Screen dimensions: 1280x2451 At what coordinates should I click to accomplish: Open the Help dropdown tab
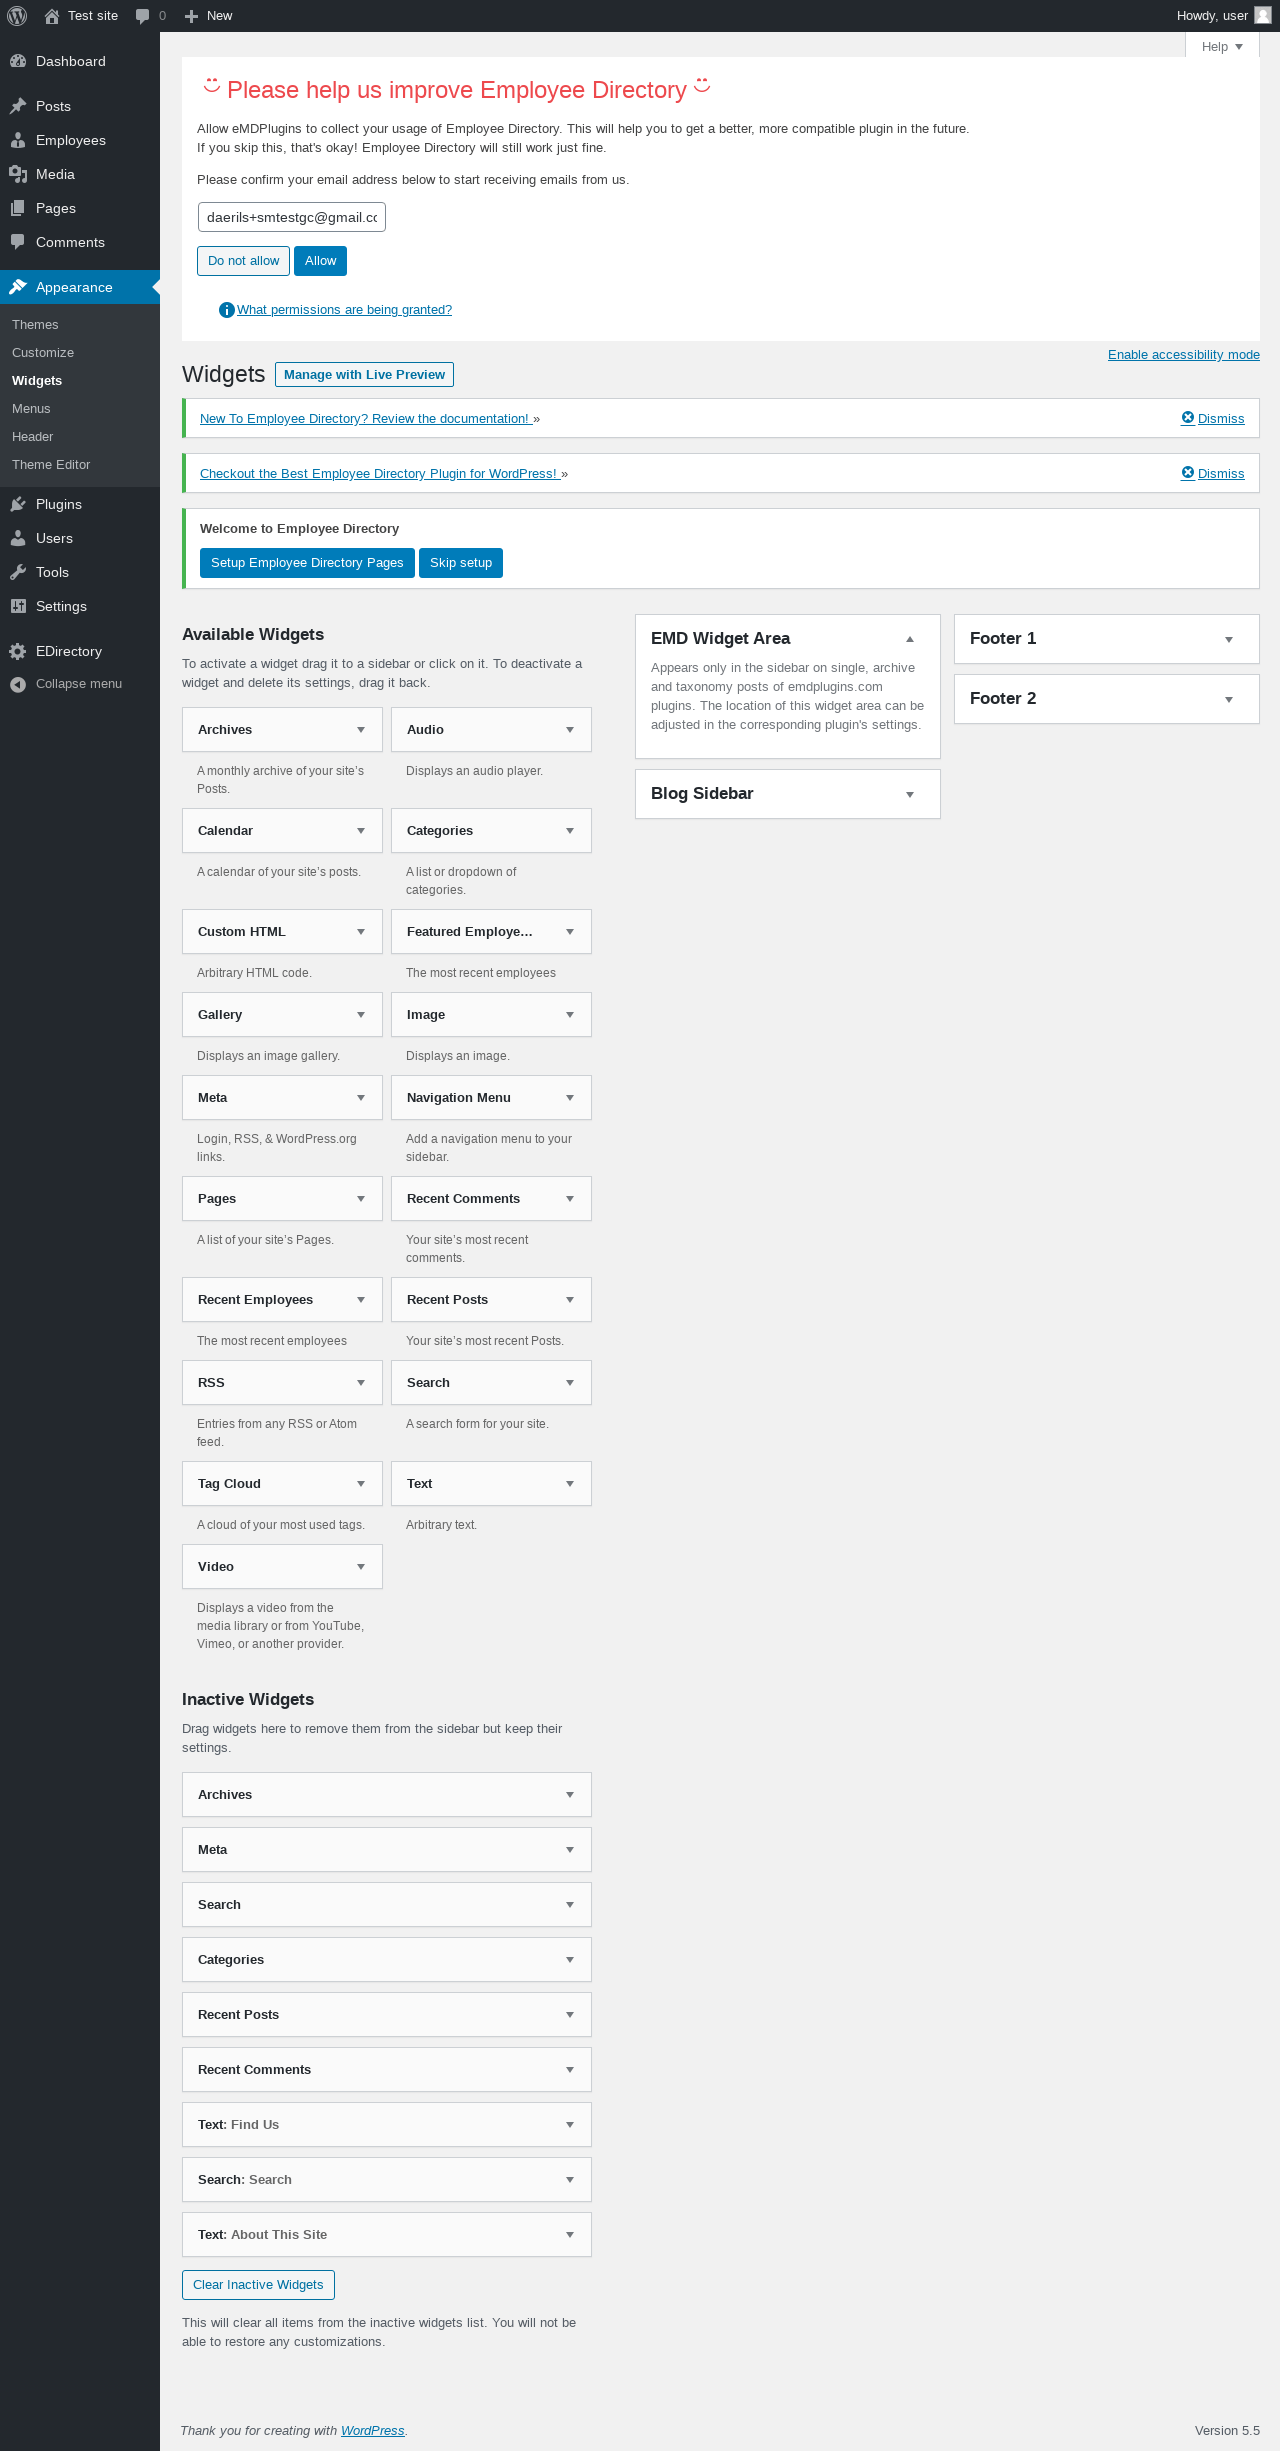[x=1222, y=47]
